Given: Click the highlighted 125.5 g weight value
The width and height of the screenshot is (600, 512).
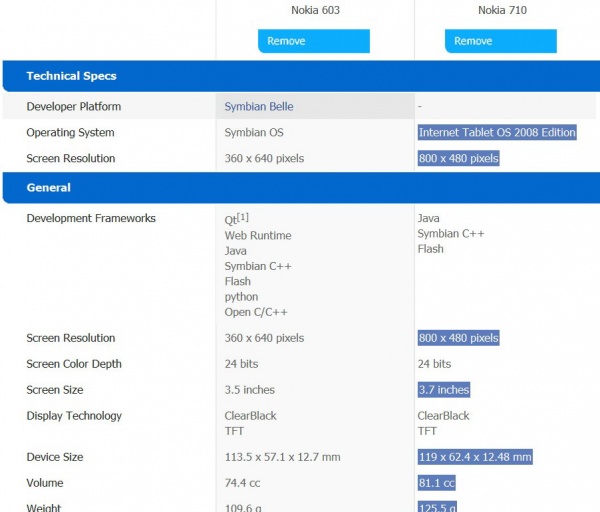Looking at the screenshot, I should [x=438, y=507].
